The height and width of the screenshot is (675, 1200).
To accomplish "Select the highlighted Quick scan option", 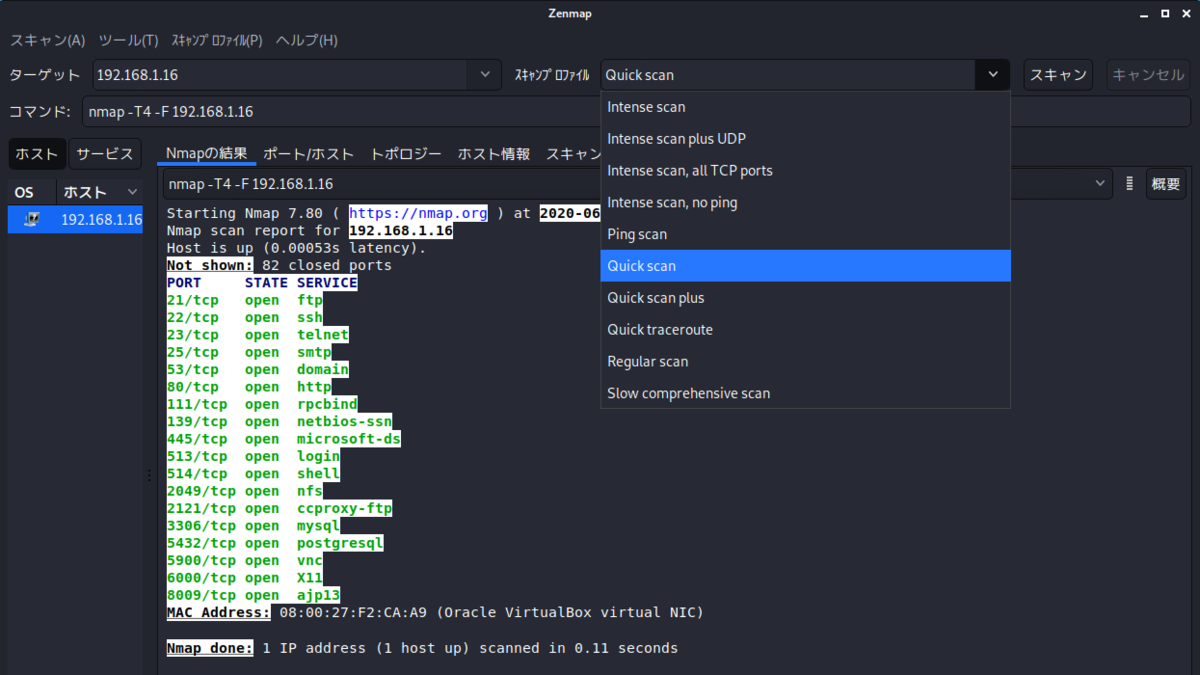I will [805, 266].
